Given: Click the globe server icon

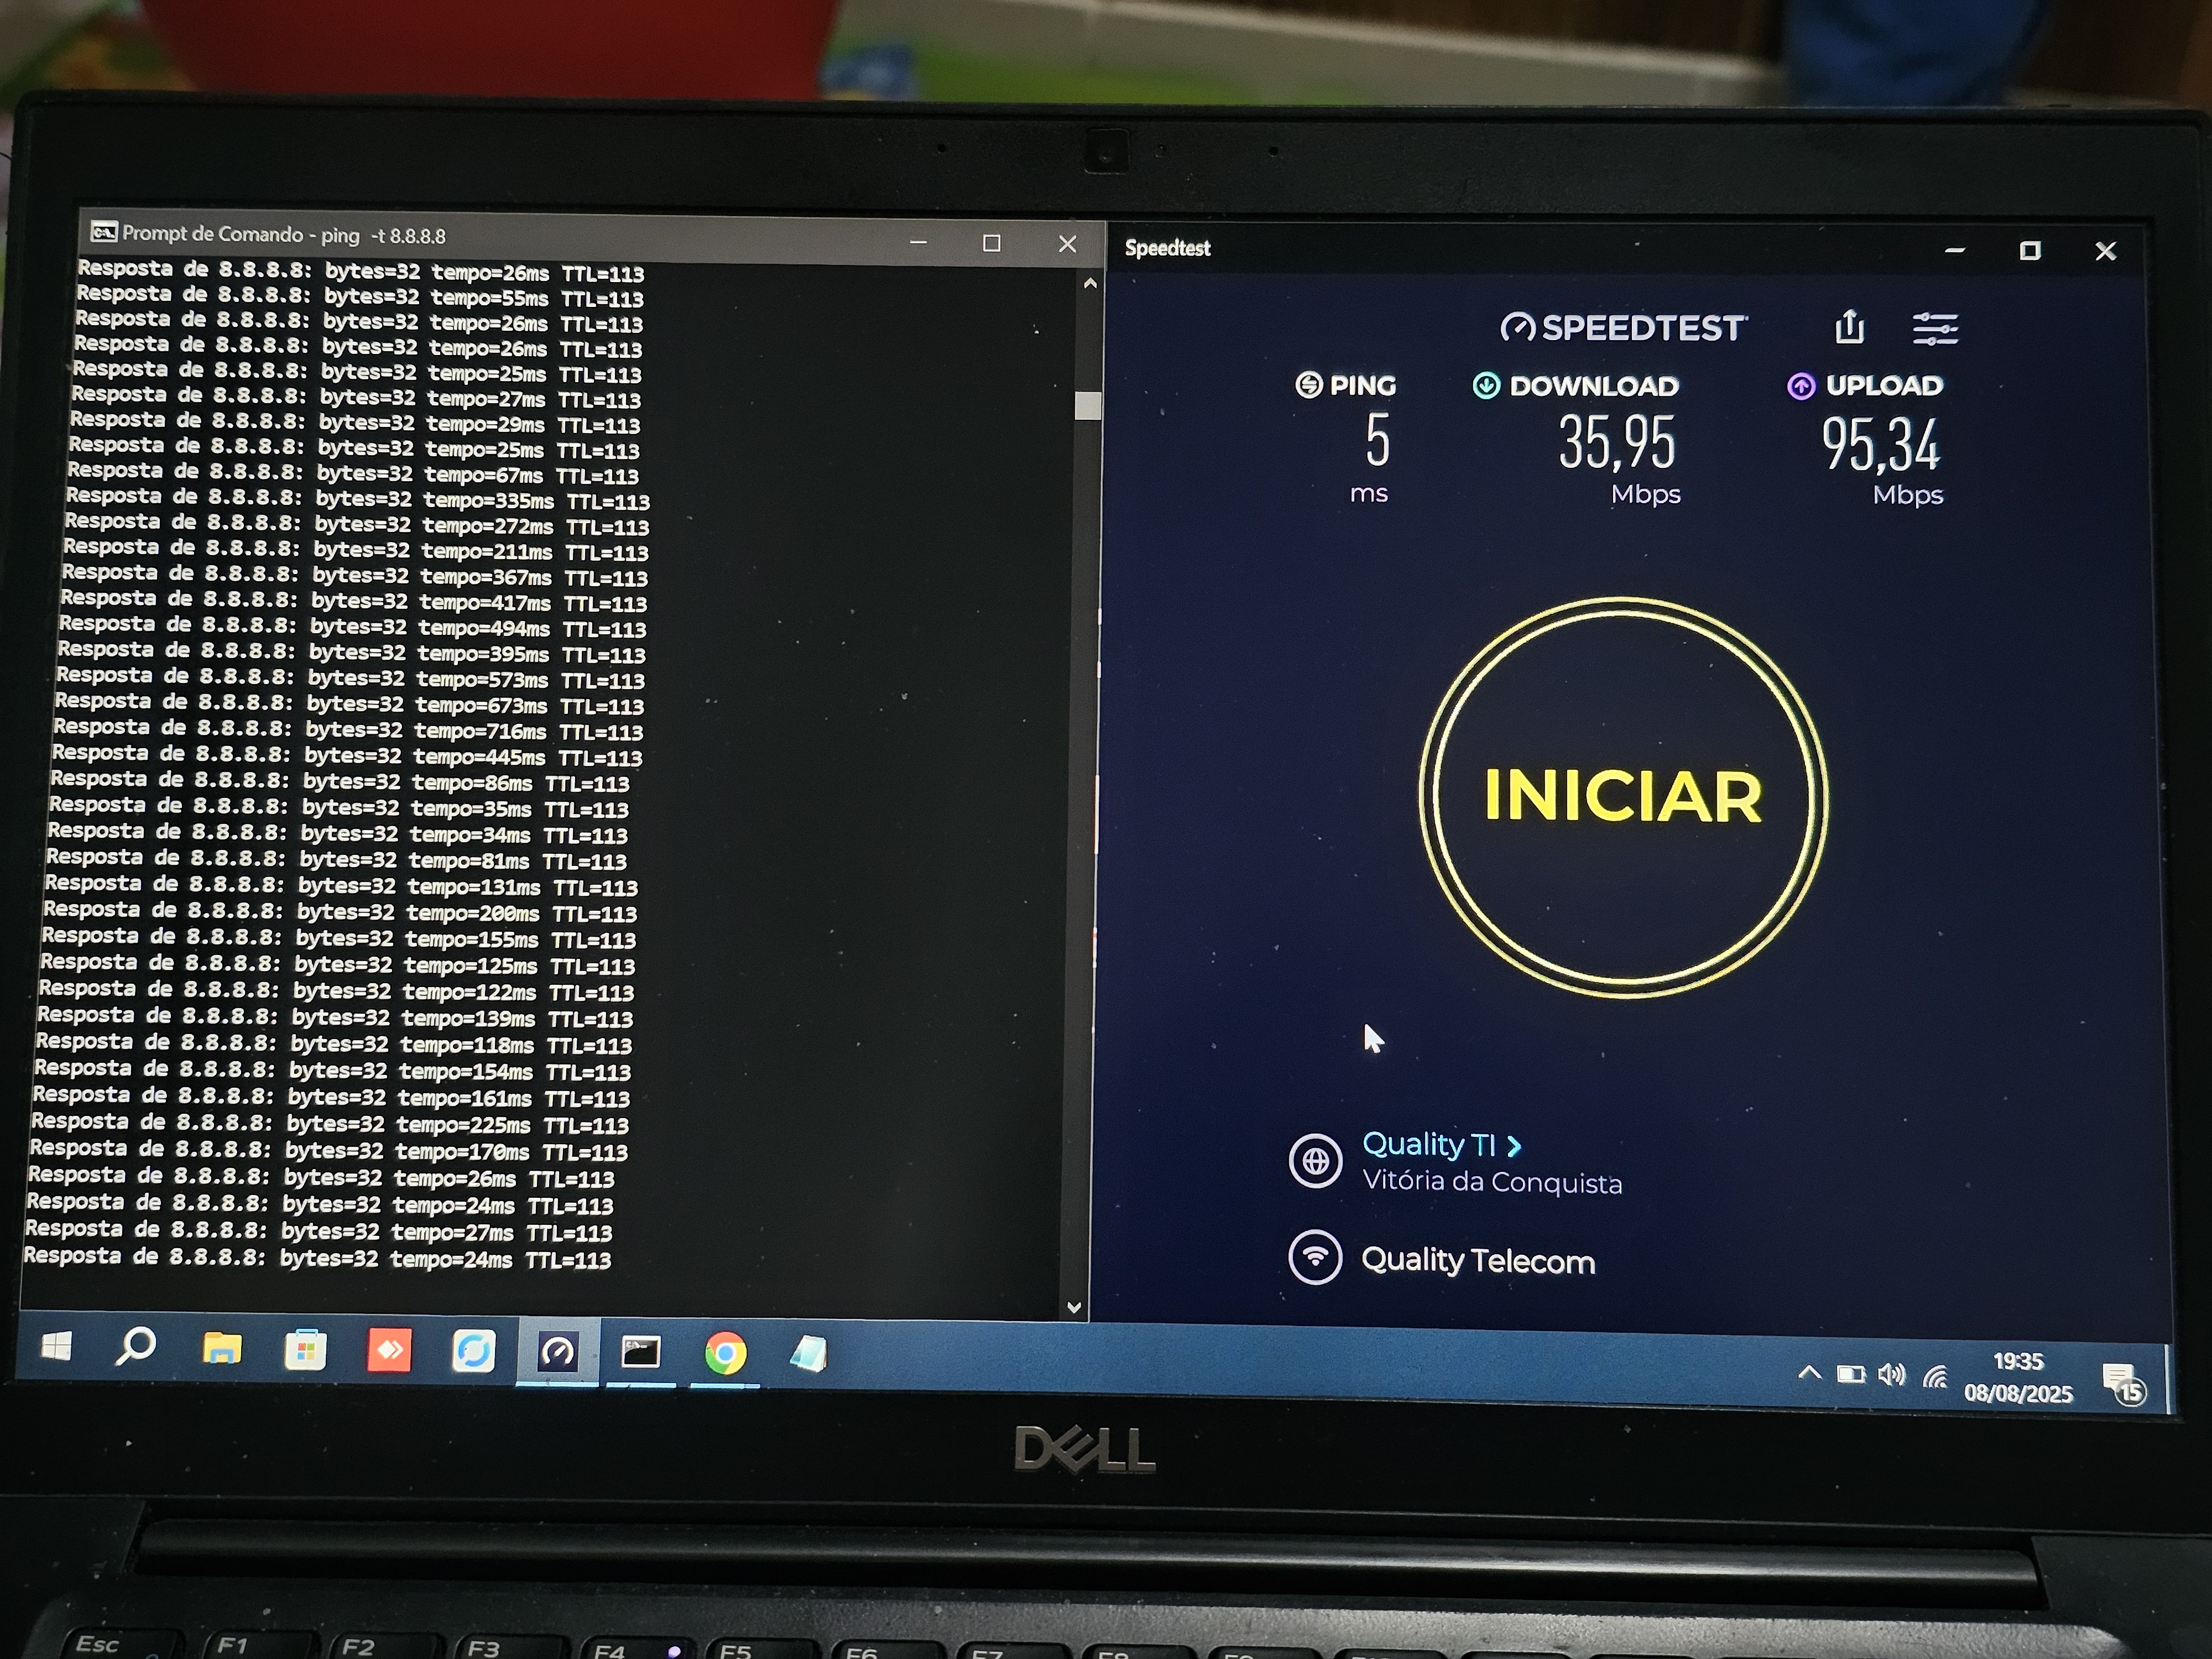Looking at the screenshot, I should point(1315,1161).
